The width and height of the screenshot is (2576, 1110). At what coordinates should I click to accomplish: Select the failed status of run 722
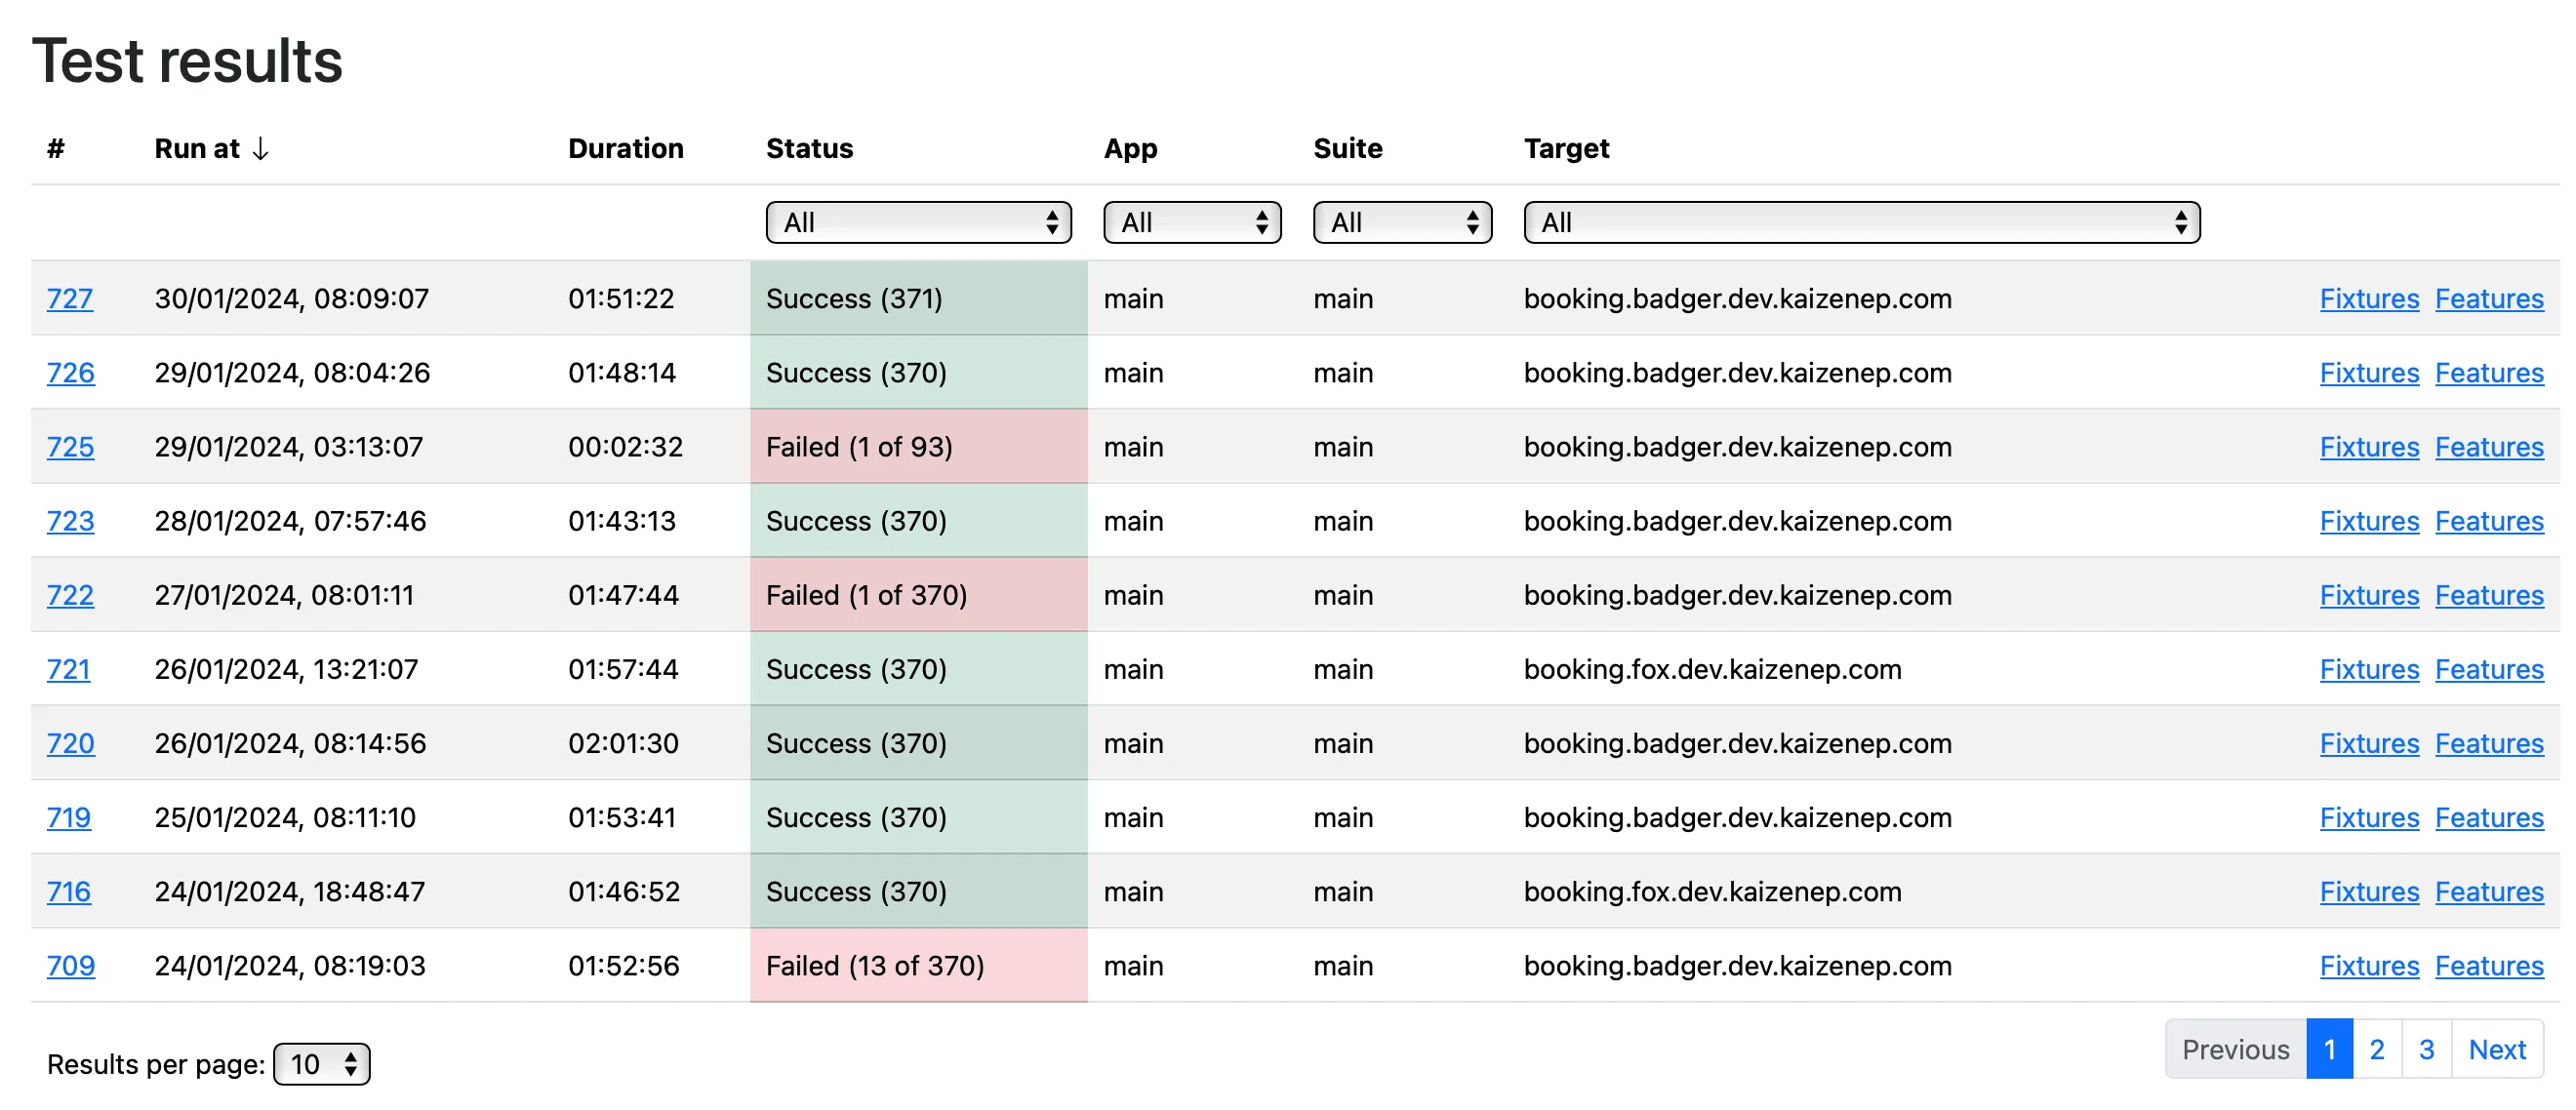click(866, 595)
